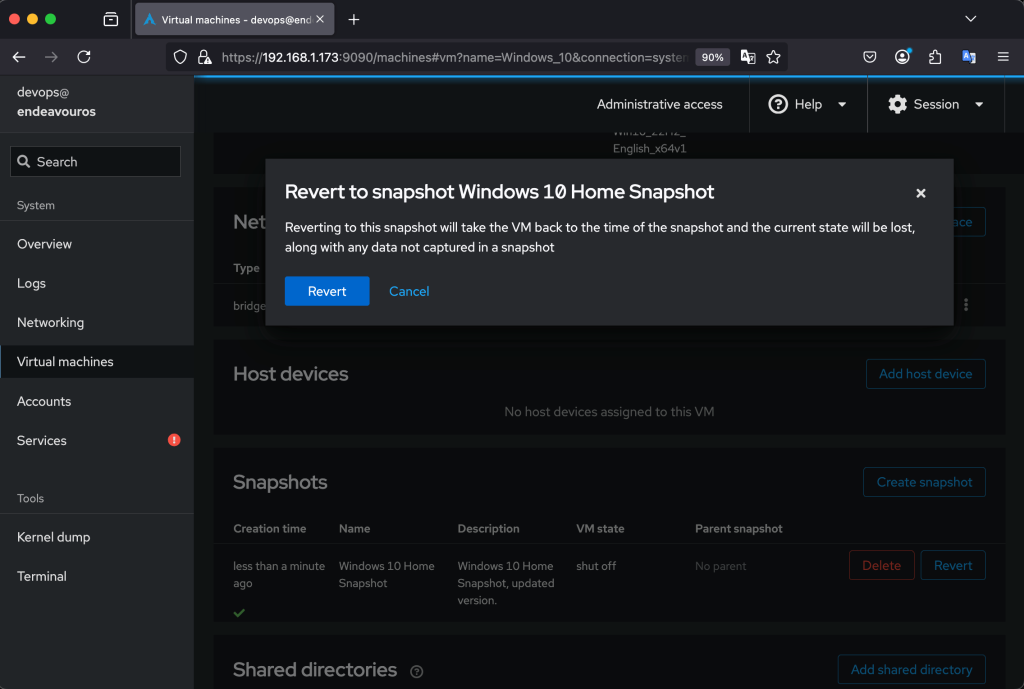Image resolution: width=1024 pixels, height=689 pixels.
Task: Close the Virtual machines browser tab
Action: click(320, 20)
